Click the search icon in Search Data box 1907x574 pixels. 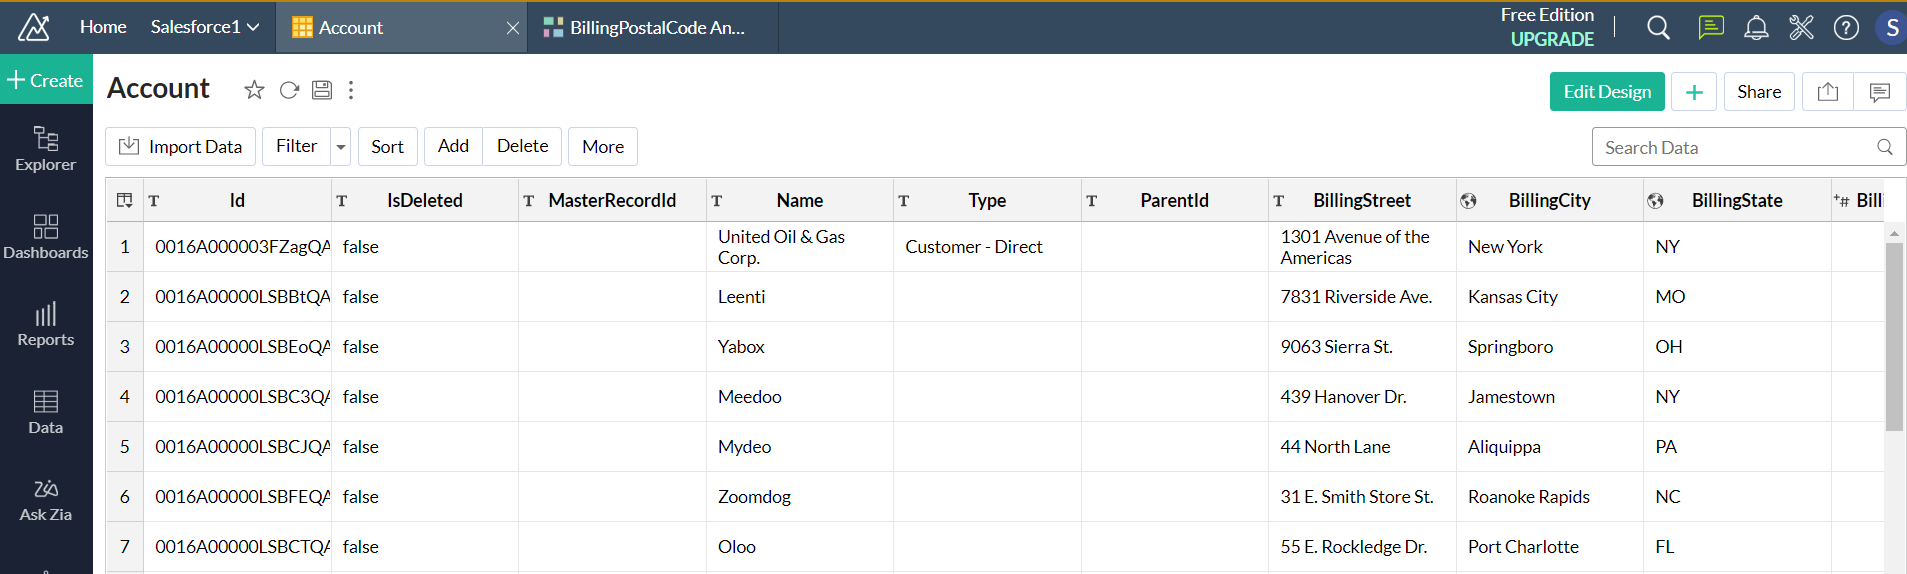1885,147
